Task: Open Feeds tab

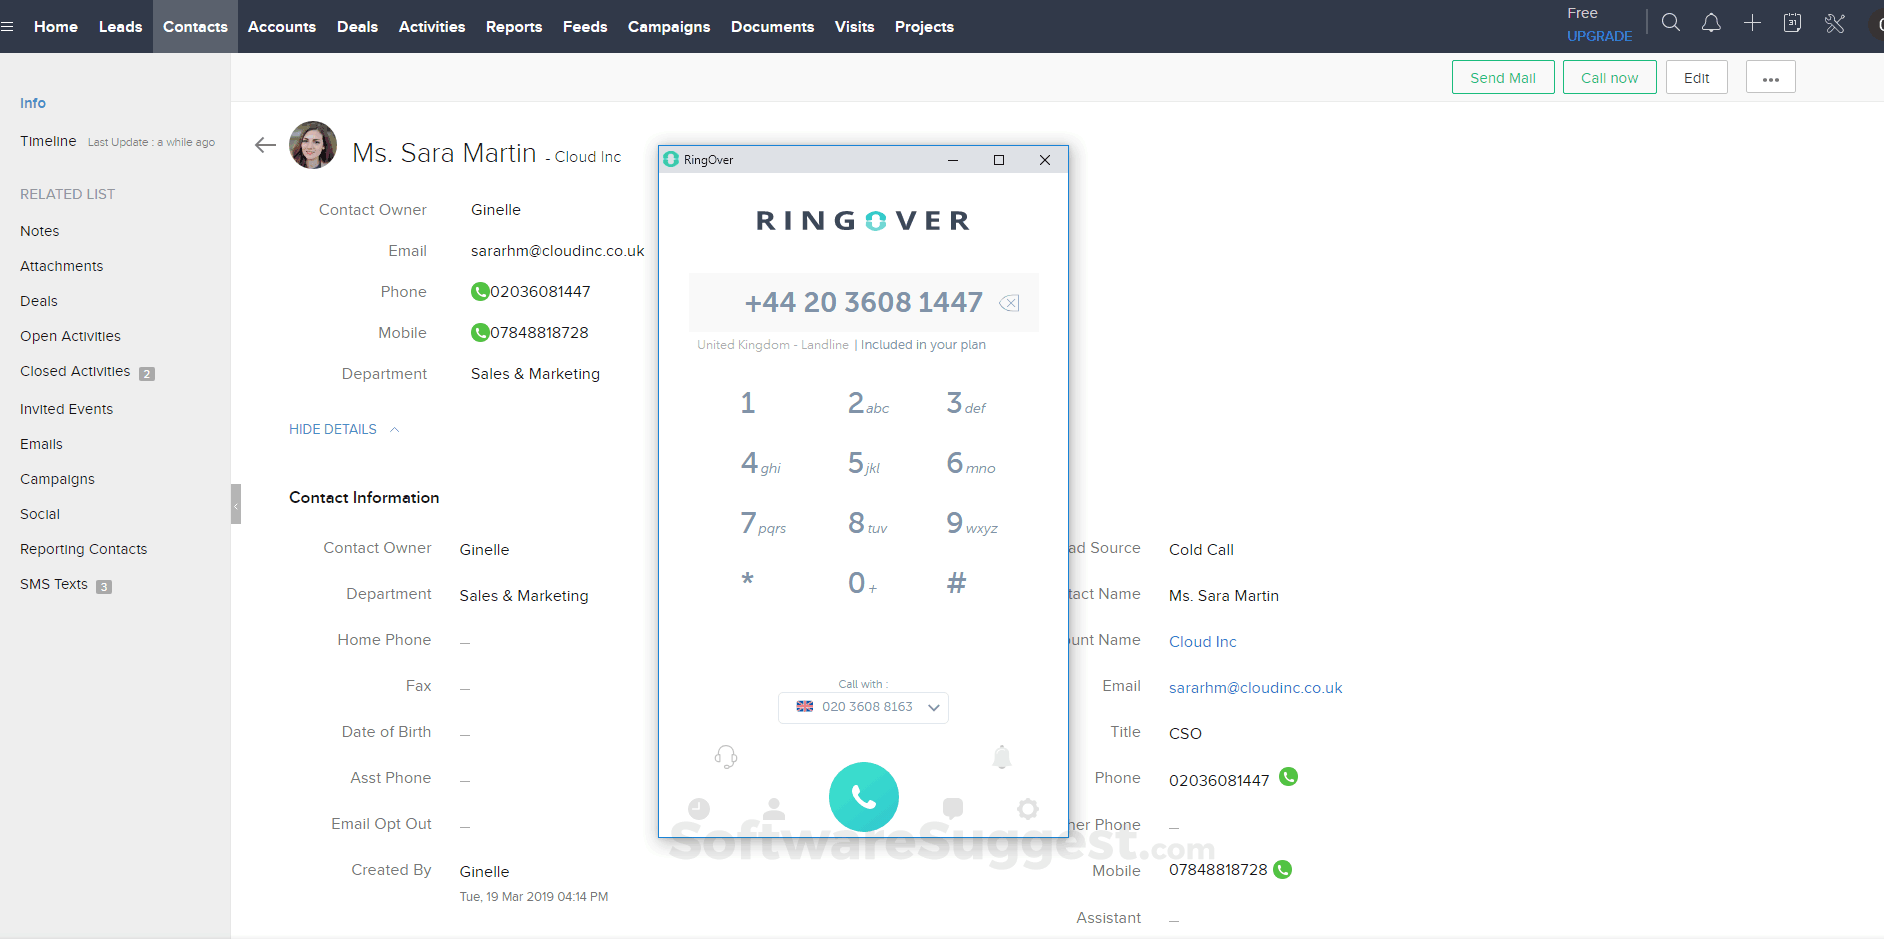Action: click(x=585, y=27)
